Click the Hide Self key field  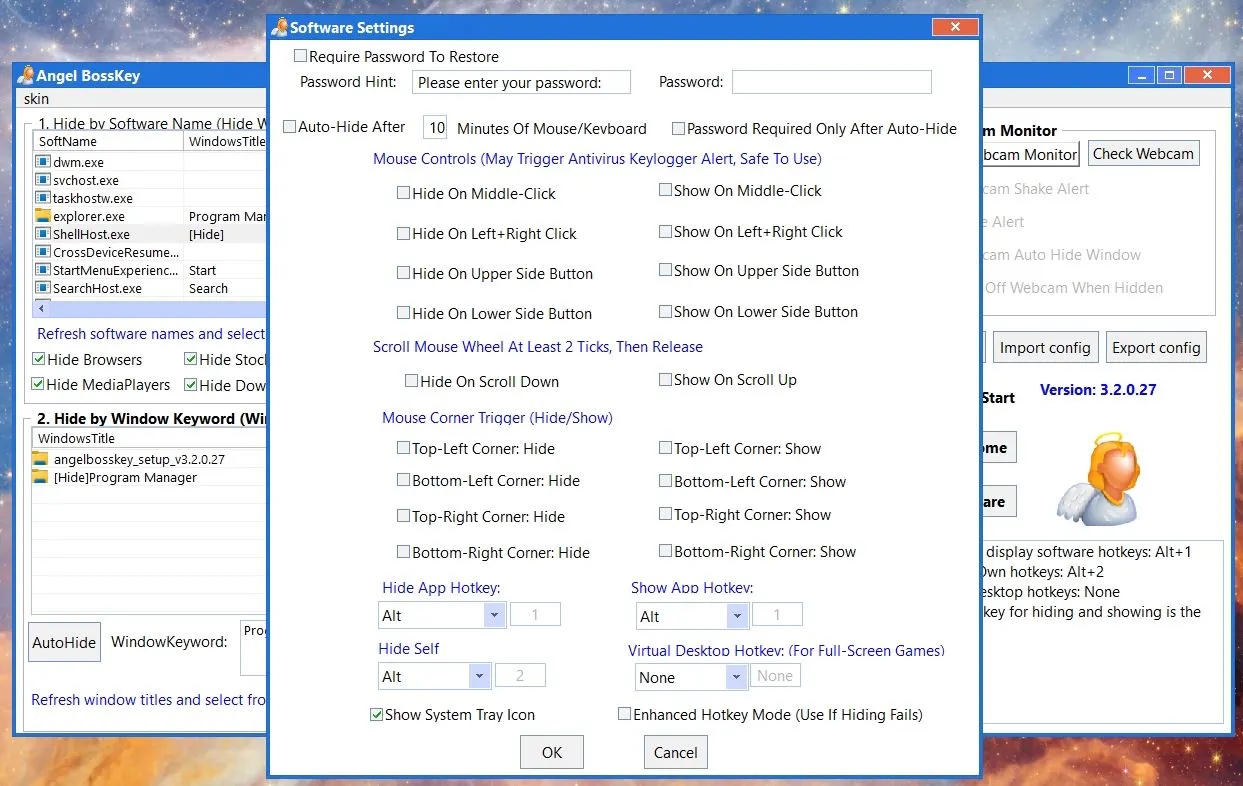point(520,675)
